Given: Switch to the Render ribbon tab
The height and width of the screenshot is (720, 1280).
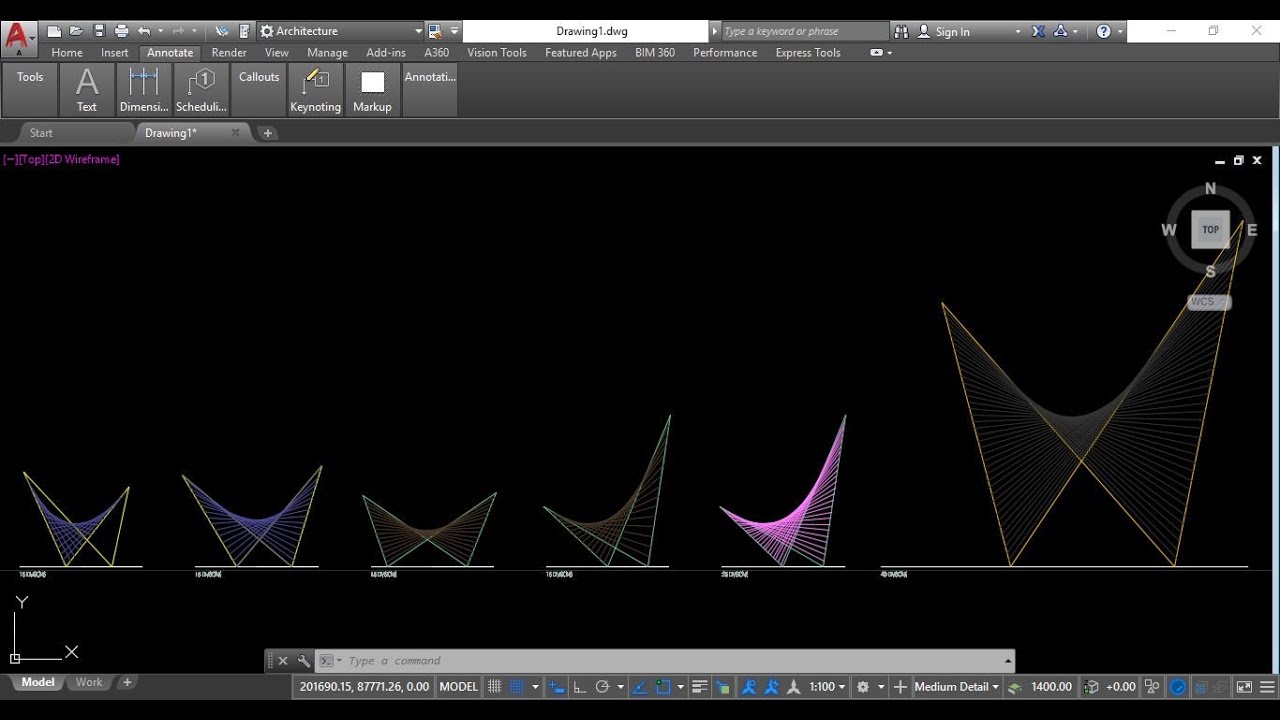Looking at the screenshot, I should (229, 52).
